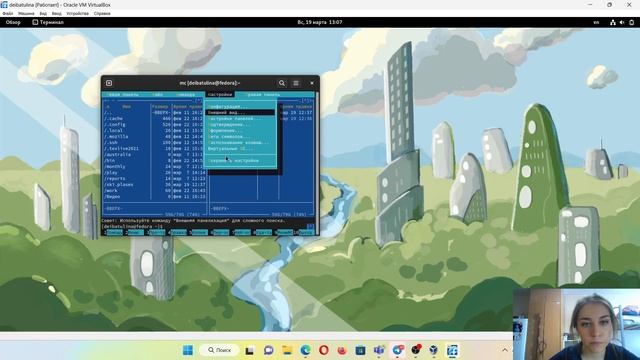Click the terminal search magnifier icon
This screenshot has height=360, width=640.
point(282,83)
